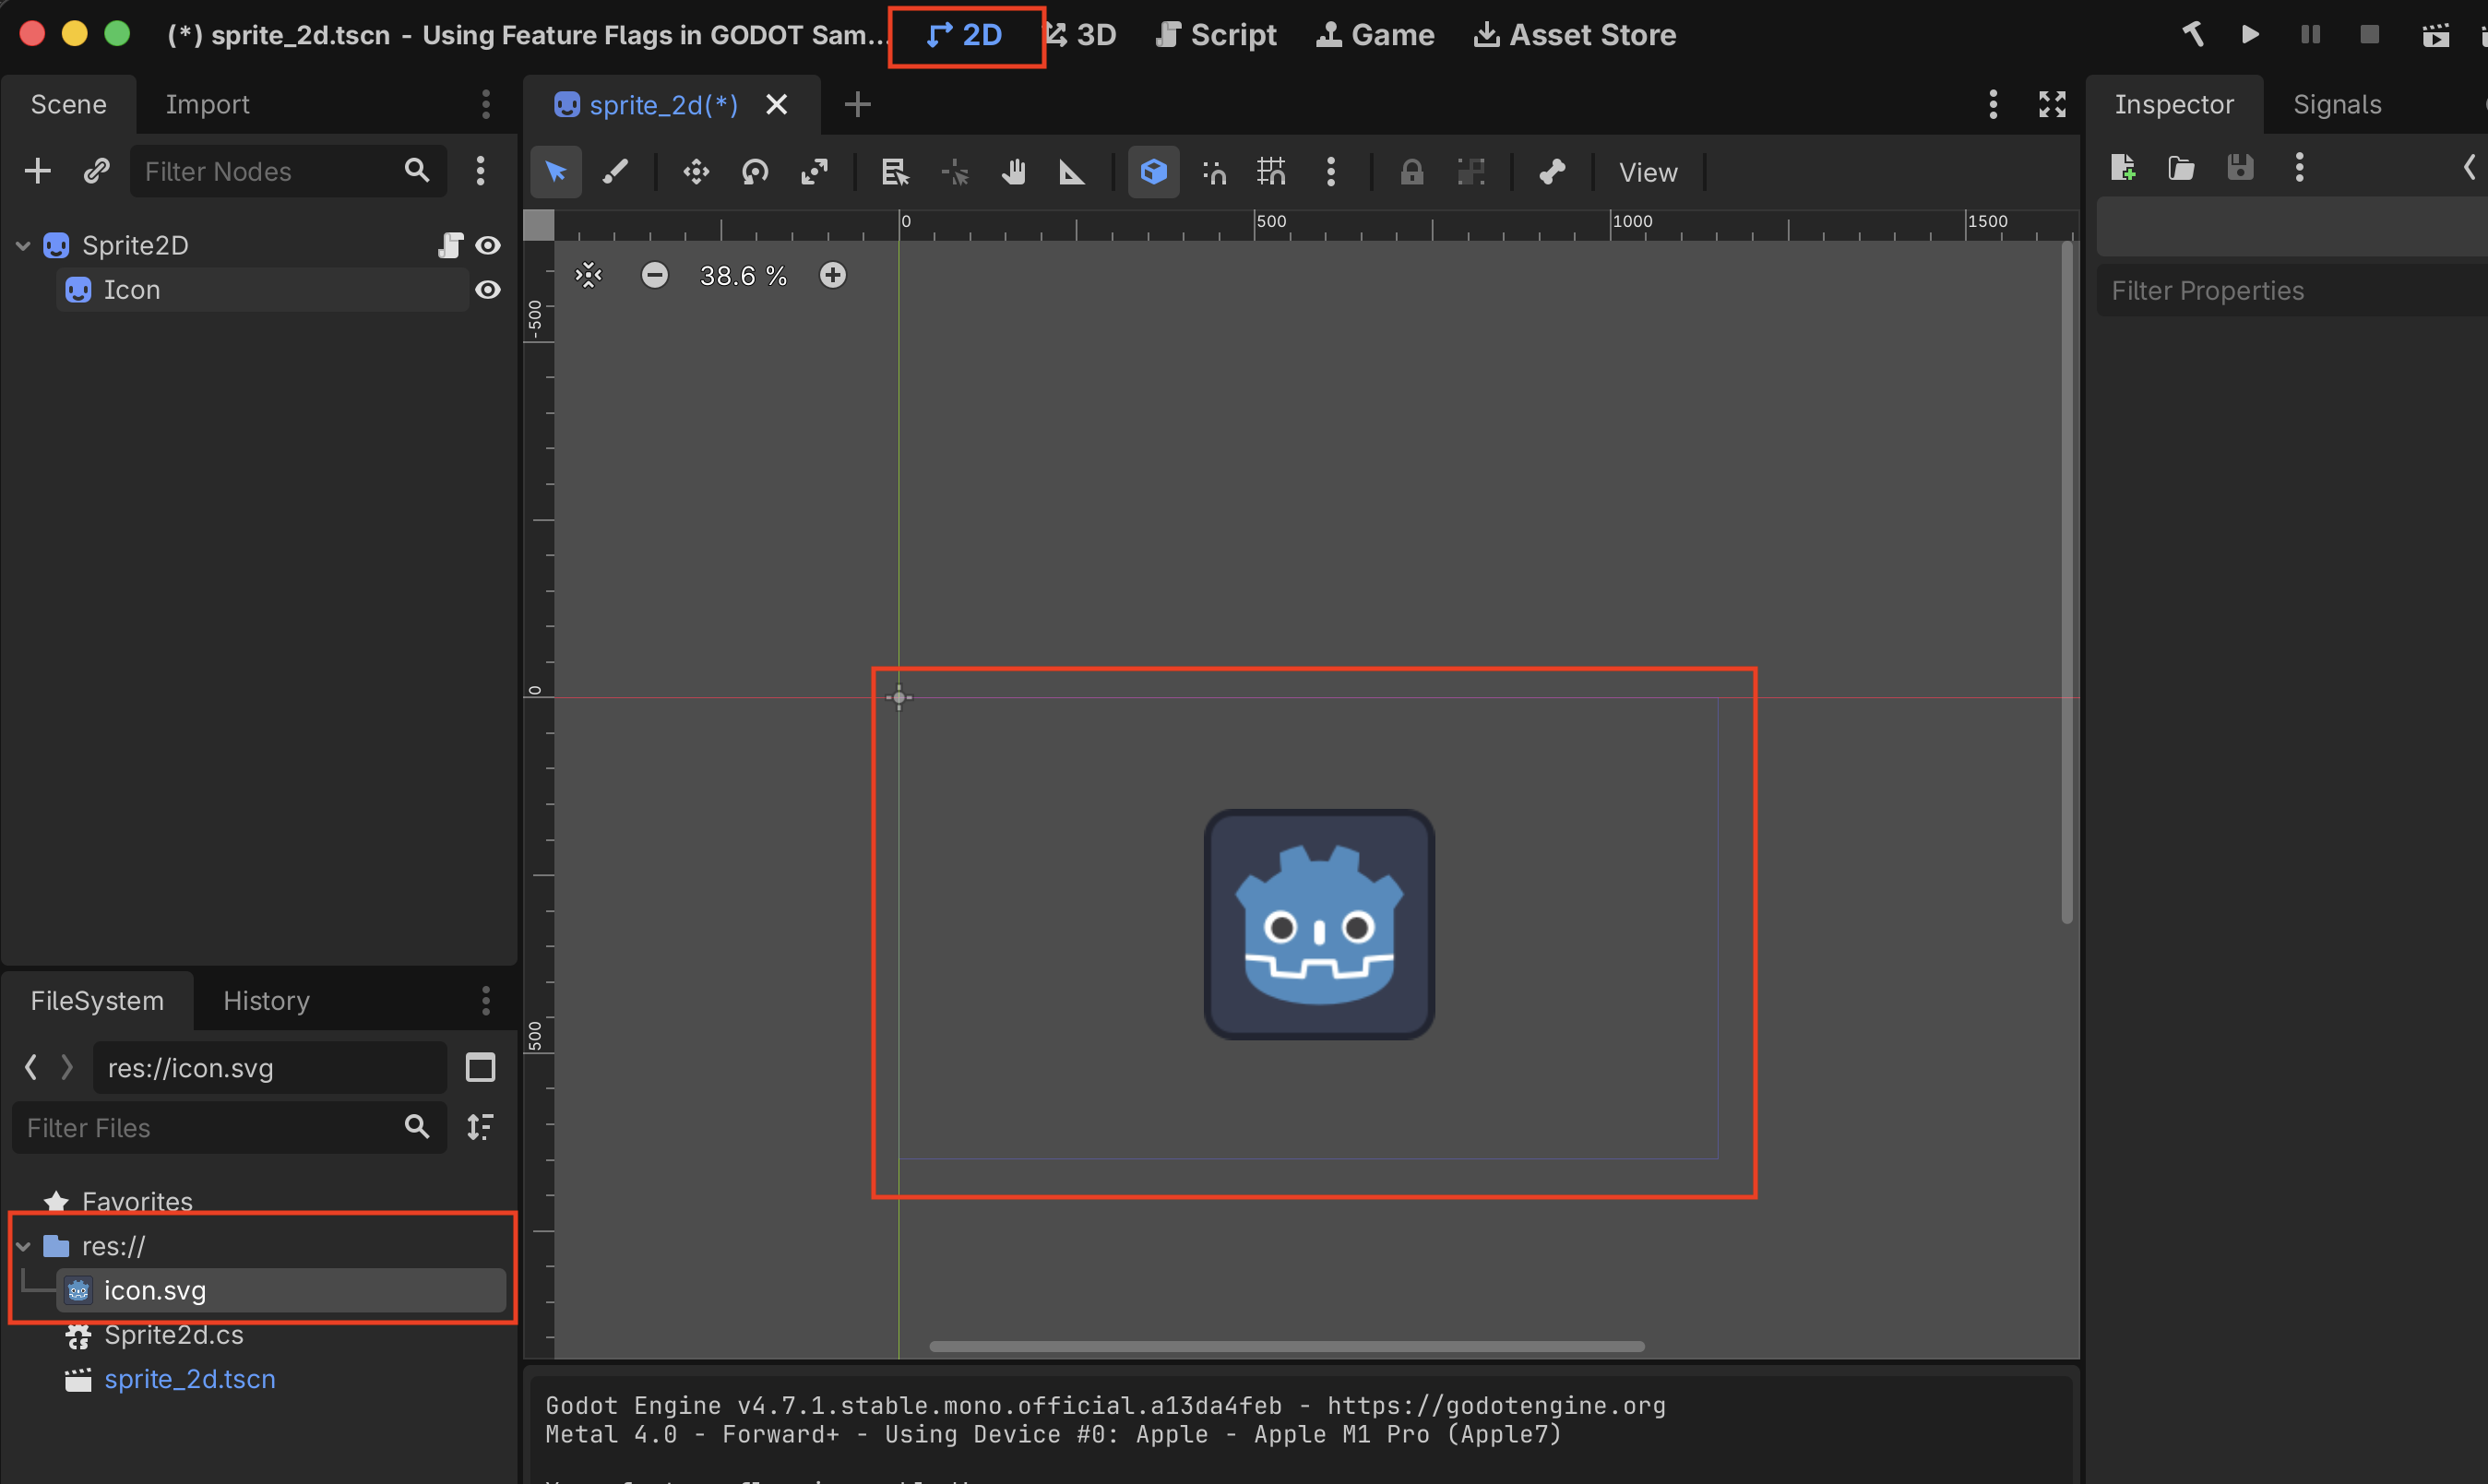Close the sprite_2d scene tab
Viewport: 2488px width, 1484px height.
tap(776, 104)
